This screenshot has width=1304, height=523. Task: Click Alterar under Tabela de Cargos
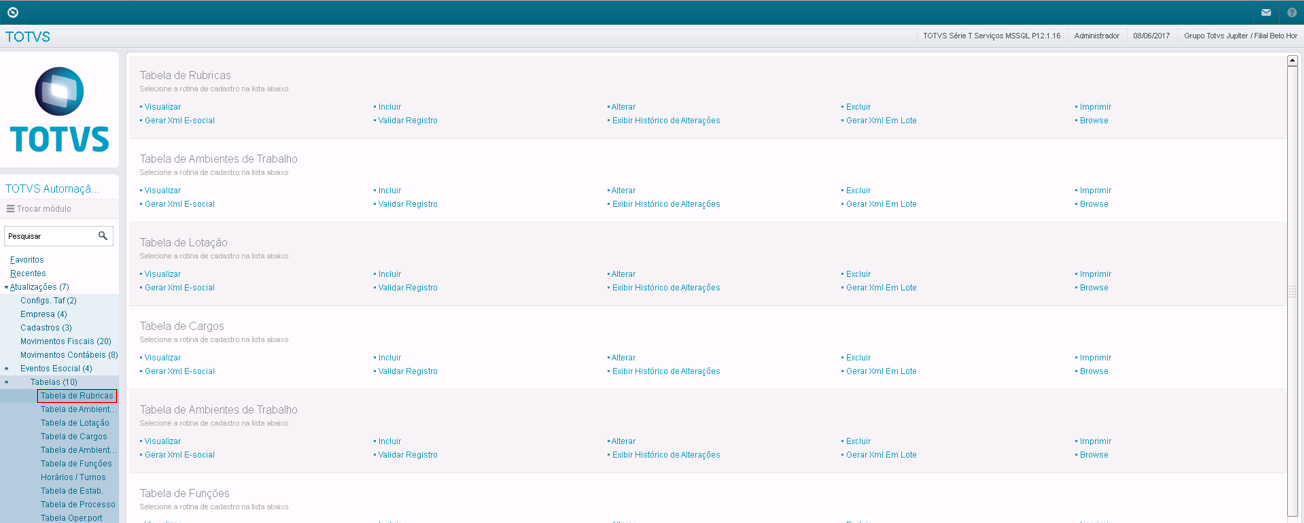point(623,358)
